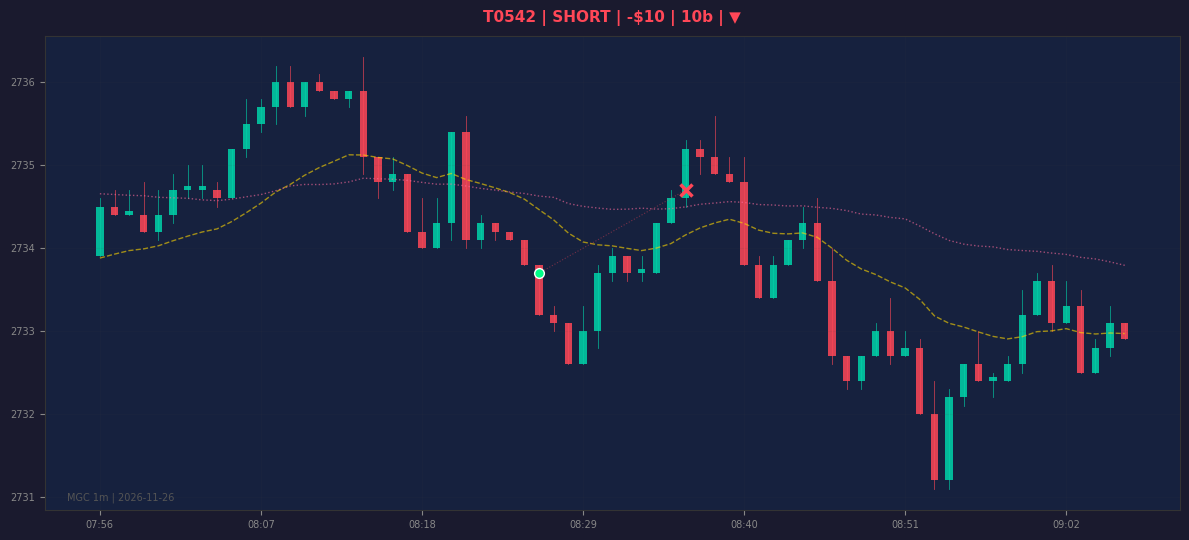Click the tall red candle at 08:40
The height and width of the screenshot is (540, 1189).
coord(744,223)
